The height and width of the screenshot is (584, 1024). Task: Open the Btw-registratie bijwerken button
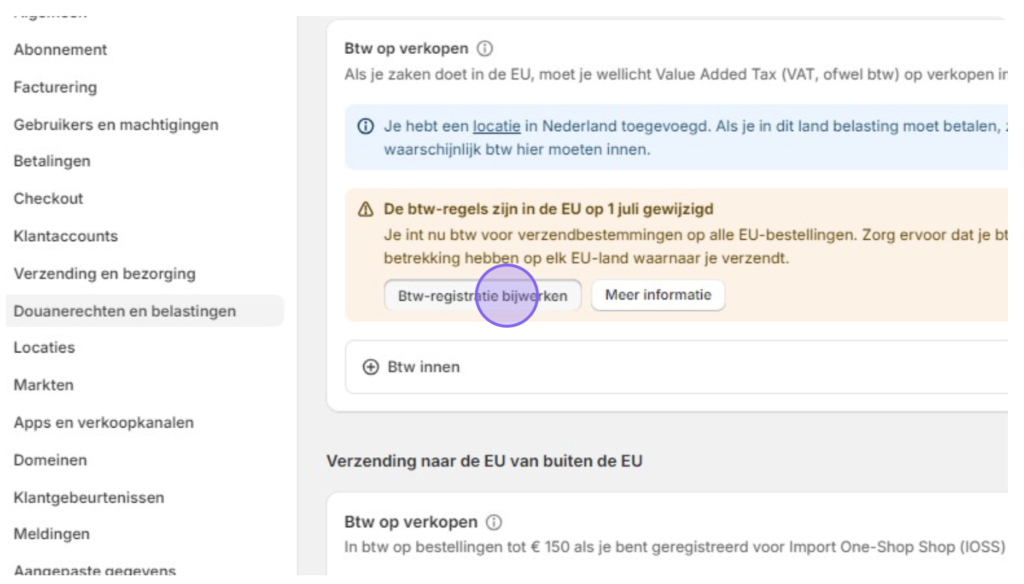[483, 296]
